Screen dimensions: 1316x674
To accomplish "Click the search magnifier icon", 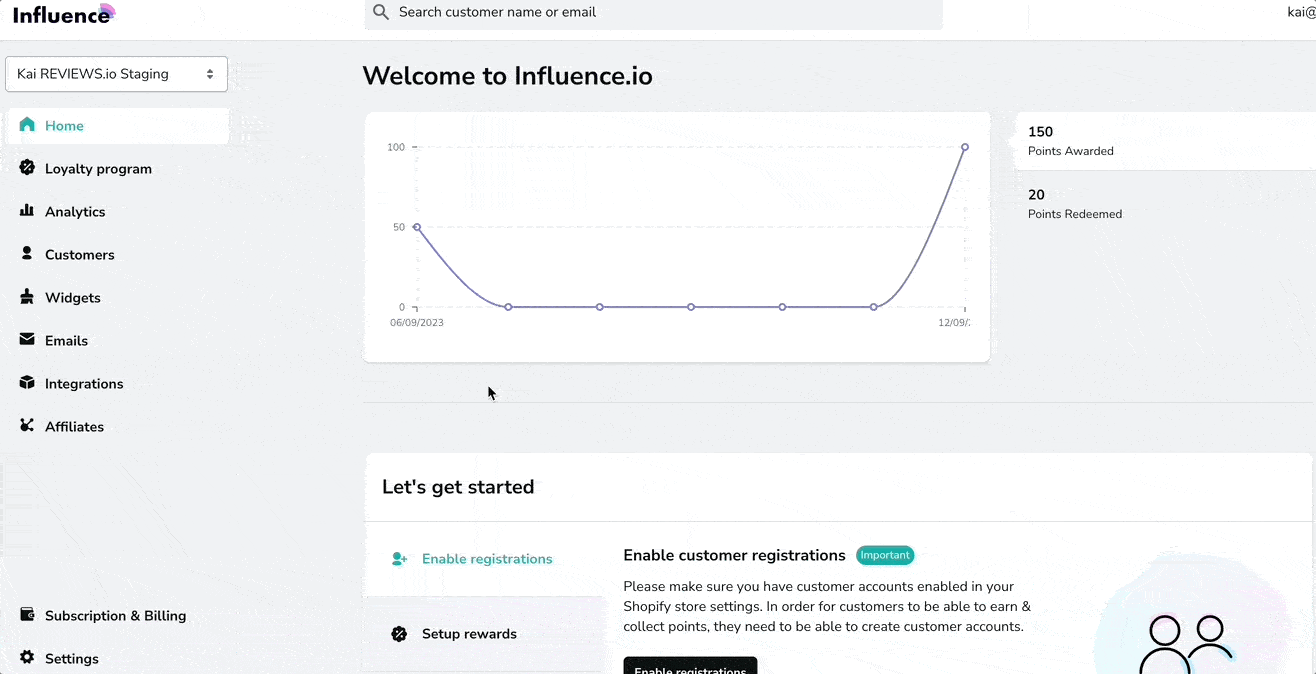I will pyautogui.click(x=381, y=12).
